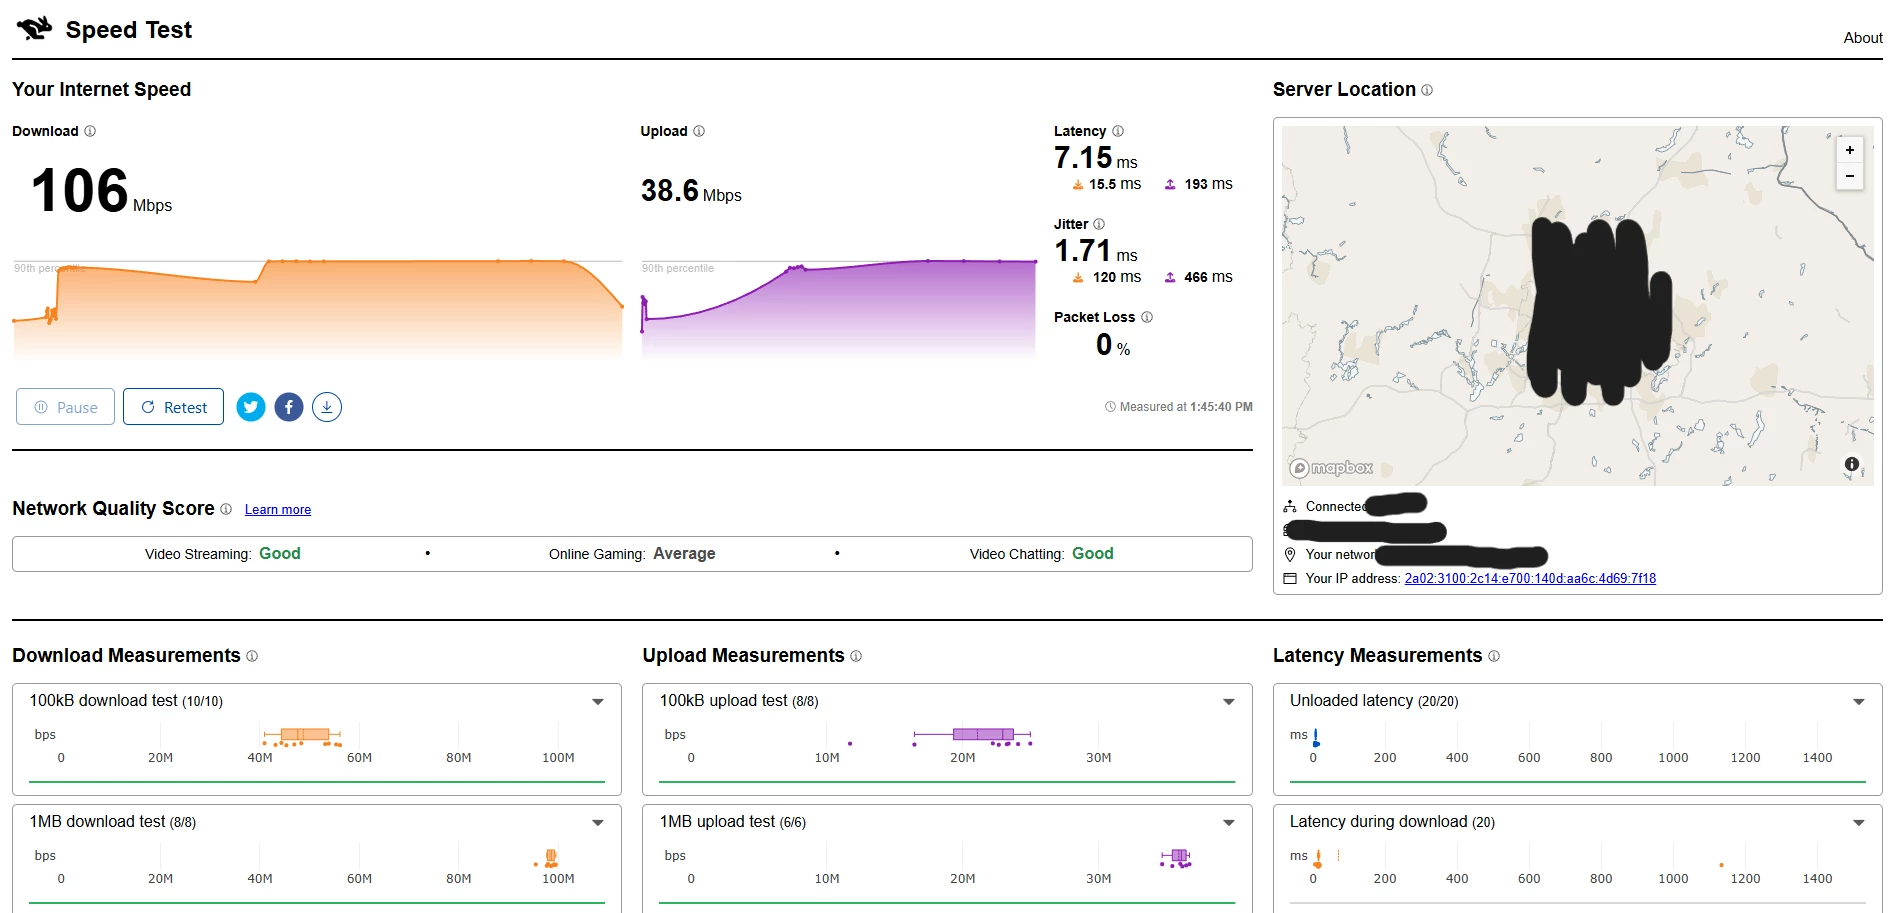Share results via Facebook icon
1898x913 pixels.
289,407
